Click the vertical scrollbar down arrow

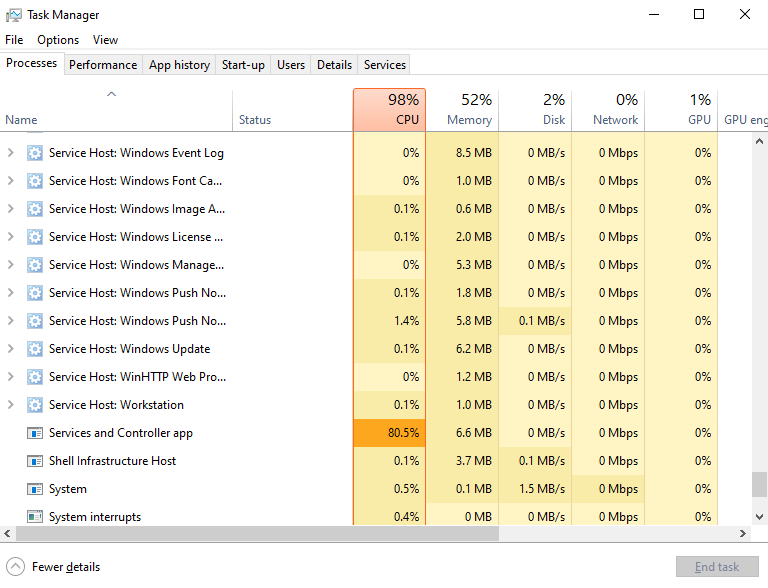click(x=759, y=516)
